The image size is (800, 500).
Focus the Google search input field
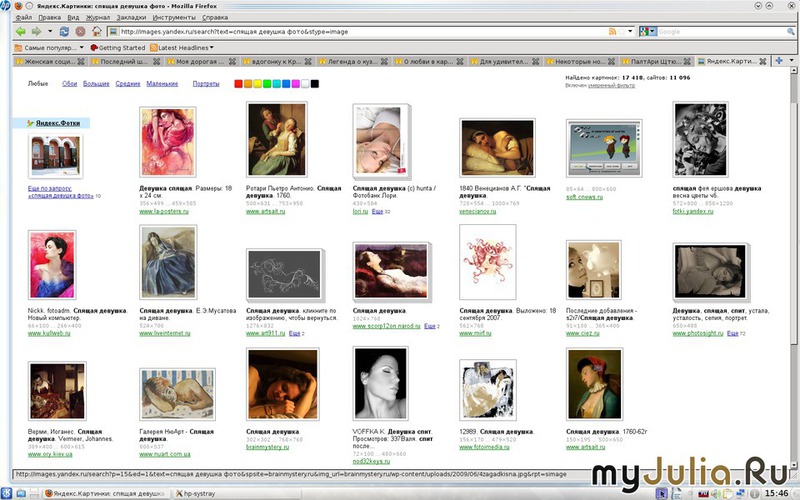tap(721, 32)
